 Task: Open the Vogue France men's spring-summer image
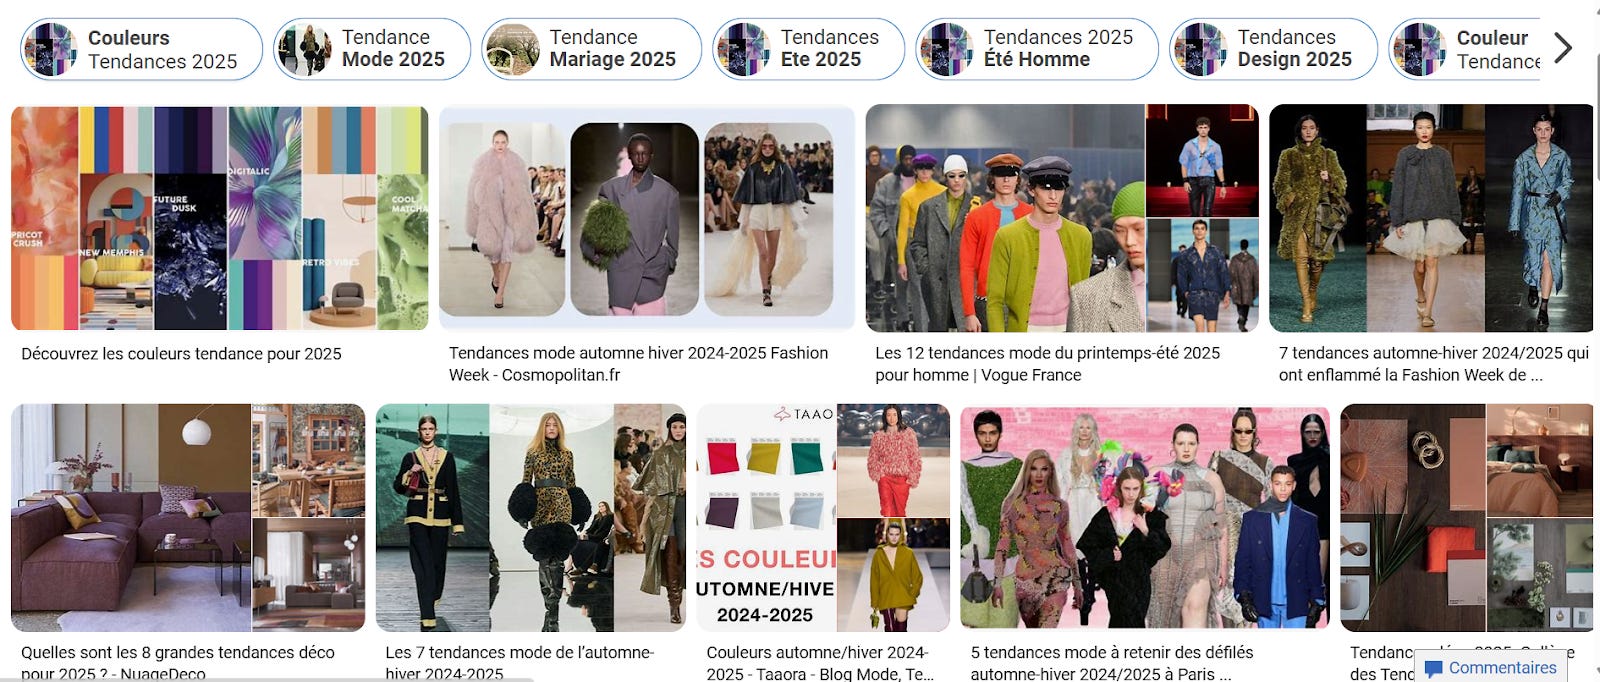point(1062,218)
